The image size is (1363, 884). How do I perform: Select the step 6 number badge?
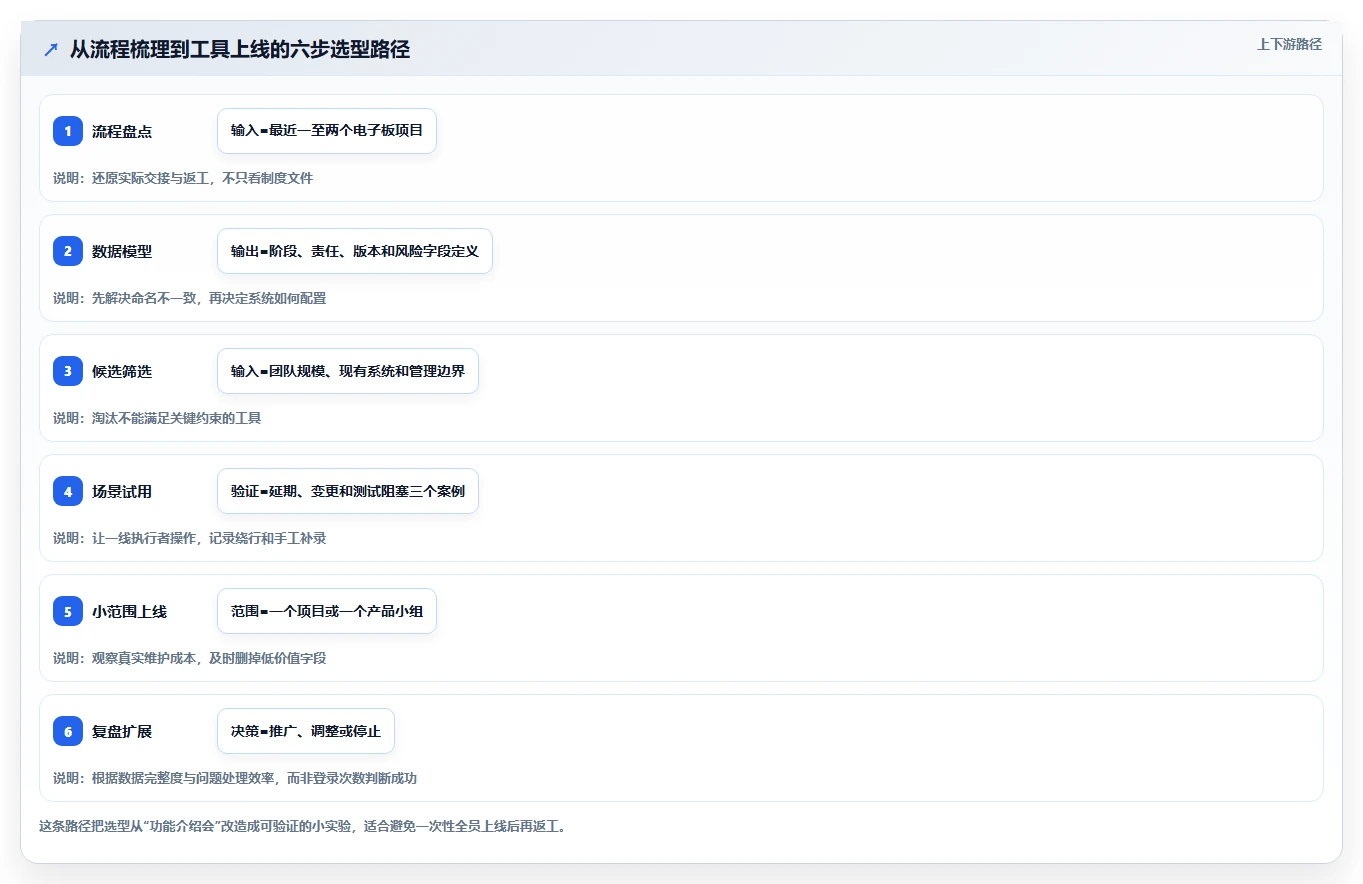coord(68,731)
